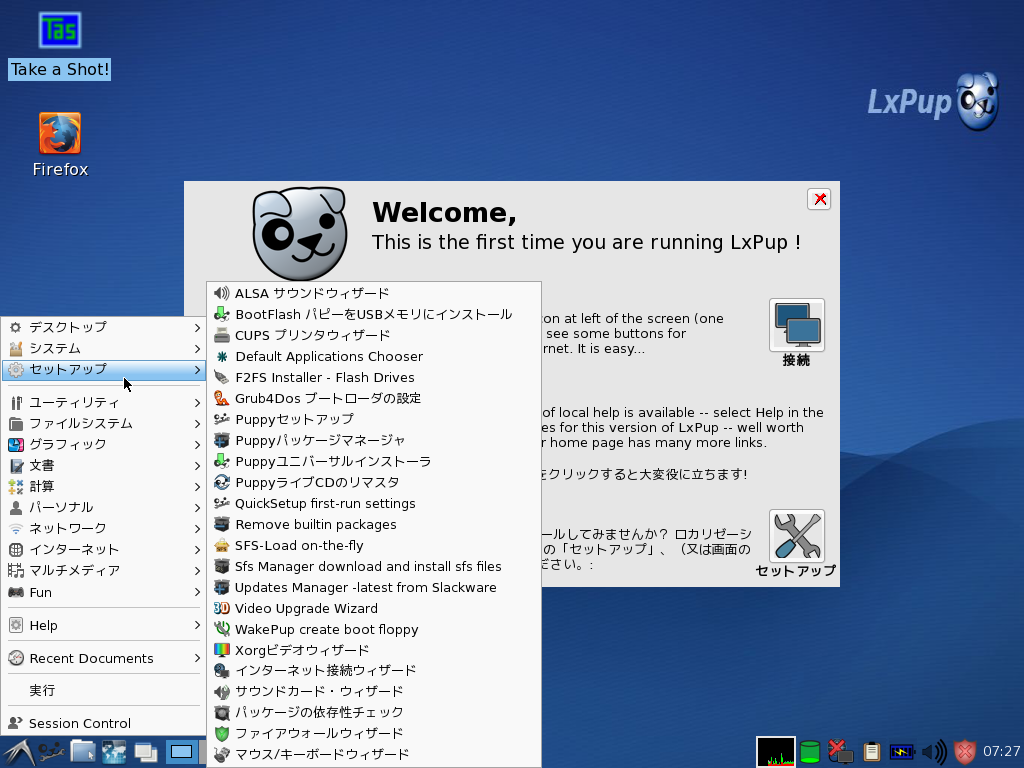
Task: Click the battery power tray icon
Action: 902,752
